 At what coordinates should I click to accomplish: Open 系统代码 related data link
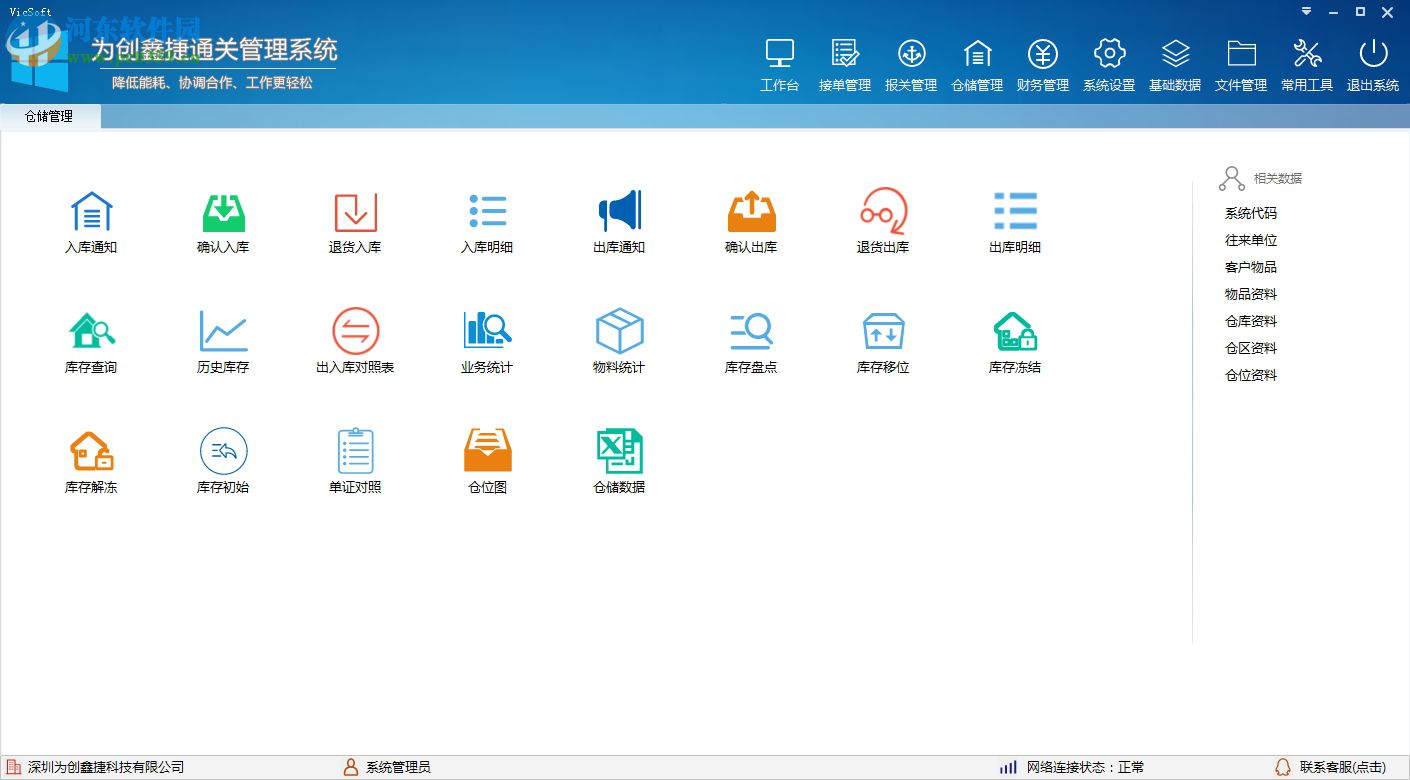(x=1251, y=213)
